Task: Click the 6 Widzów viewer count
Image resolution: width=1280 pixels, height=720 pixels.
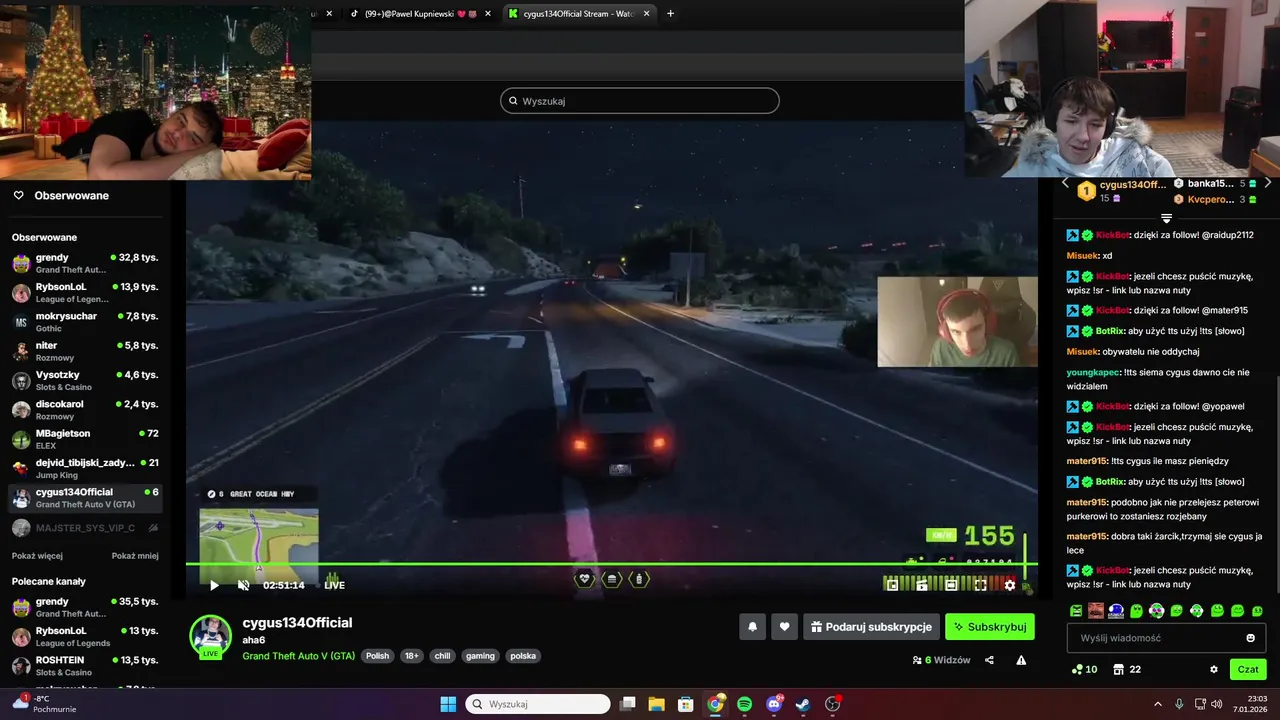Action: tap(941, 660)
